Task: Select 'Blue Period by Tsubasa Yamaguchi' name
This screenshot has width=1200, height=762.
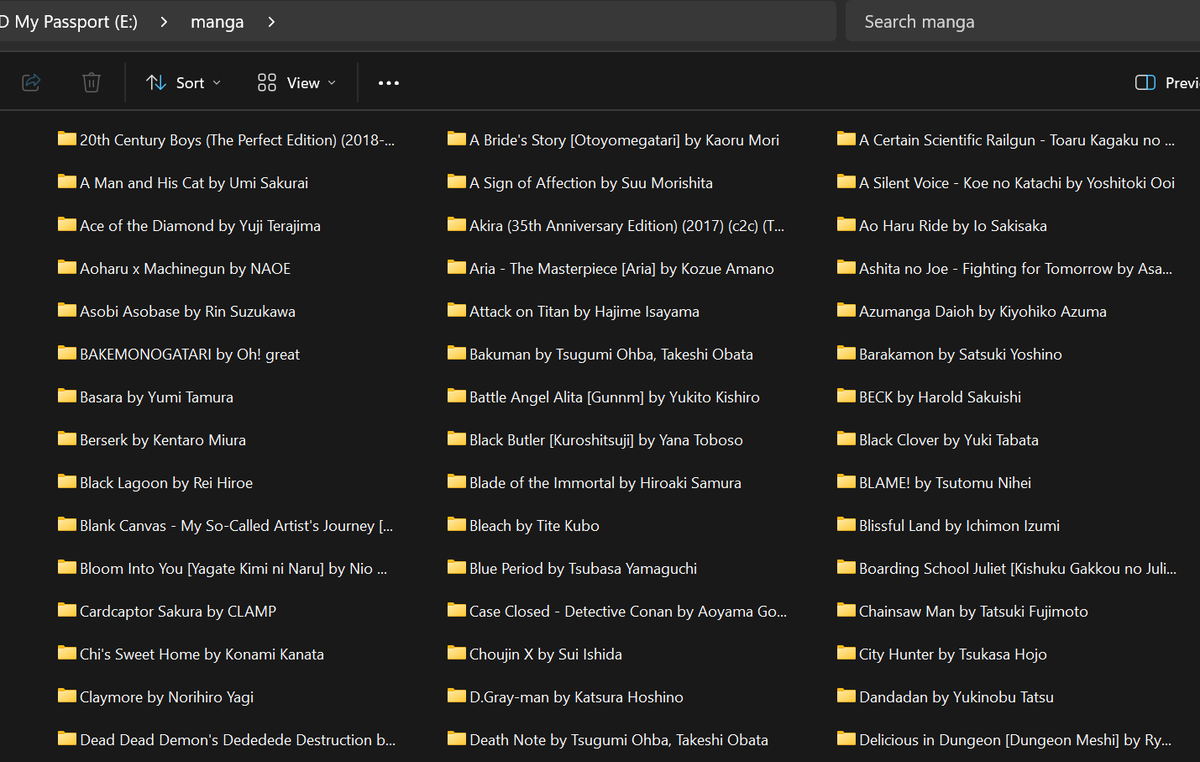Action: [583, 569]
